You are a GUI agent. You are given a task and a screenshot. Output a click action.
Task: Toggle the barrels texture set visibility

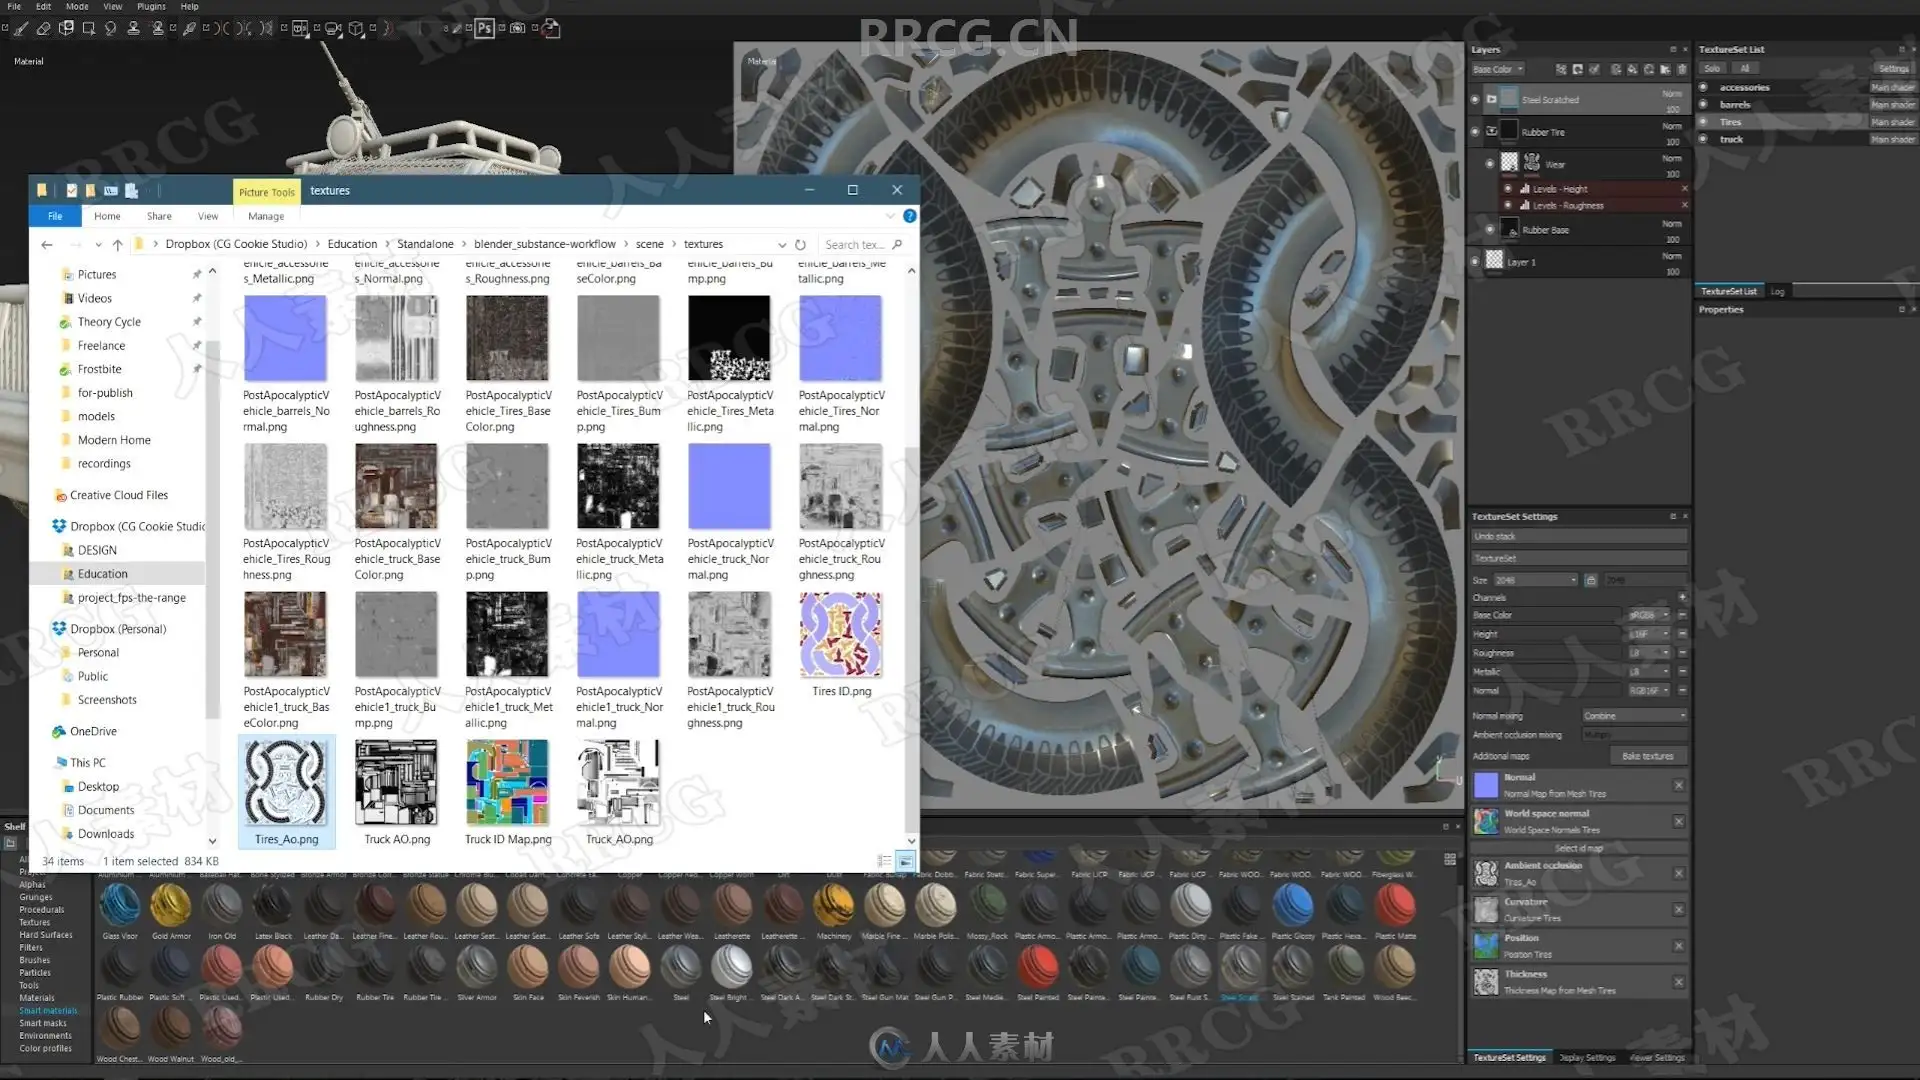pyautogui.click(x=1703, y=104)
